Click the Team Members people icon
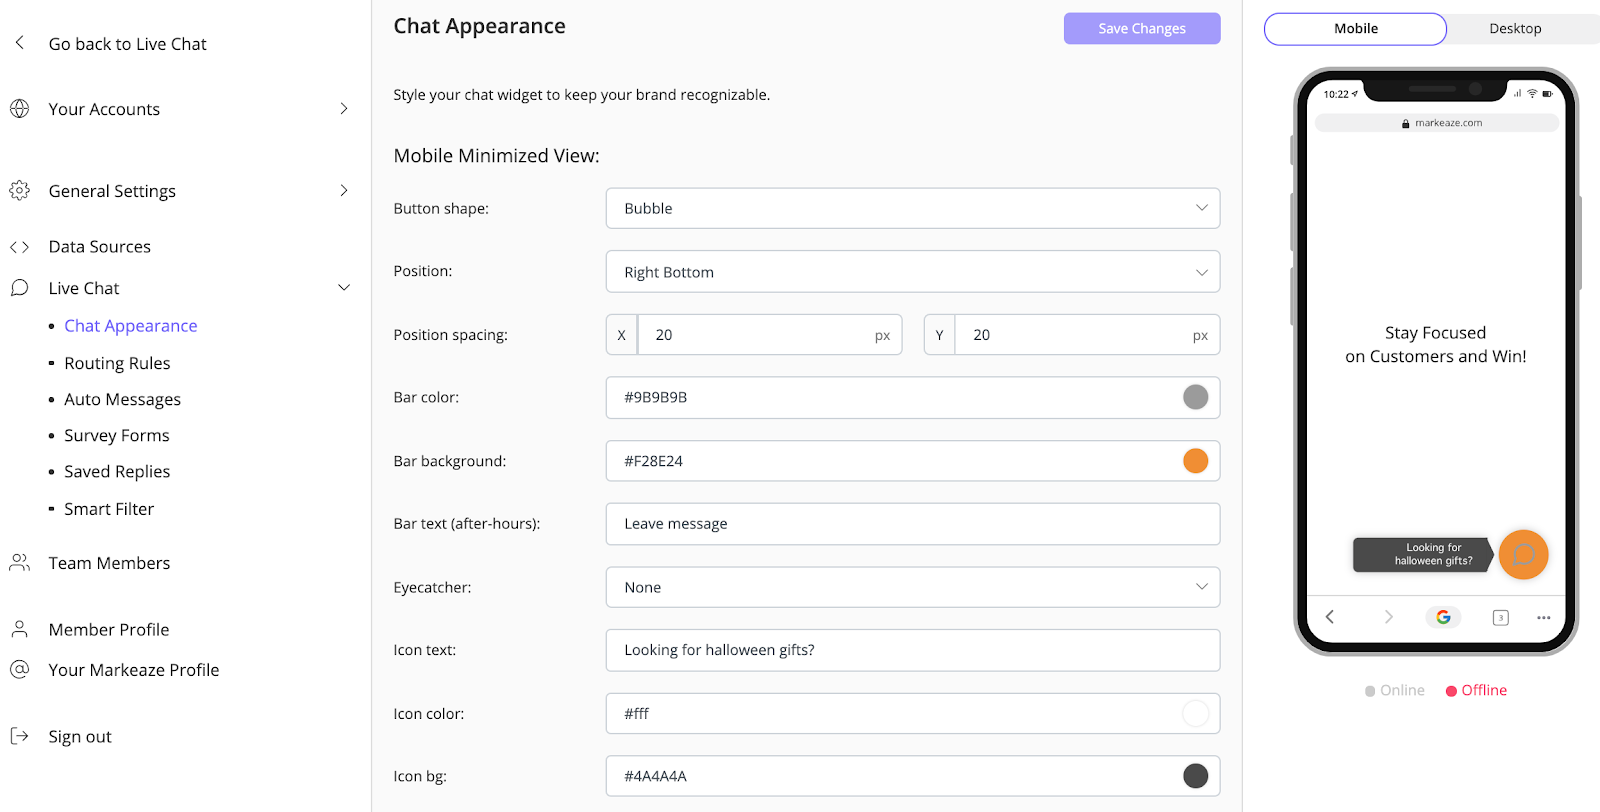1600x812 pixels. point(19,563)
